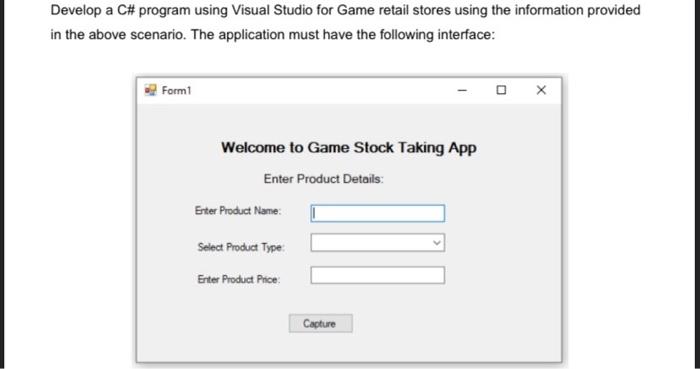Image resolution: width=700 pixels, height=369 pixels.
Task: Minimize the Form1 window
Action: pyautogui.click(x=462, y=90)
